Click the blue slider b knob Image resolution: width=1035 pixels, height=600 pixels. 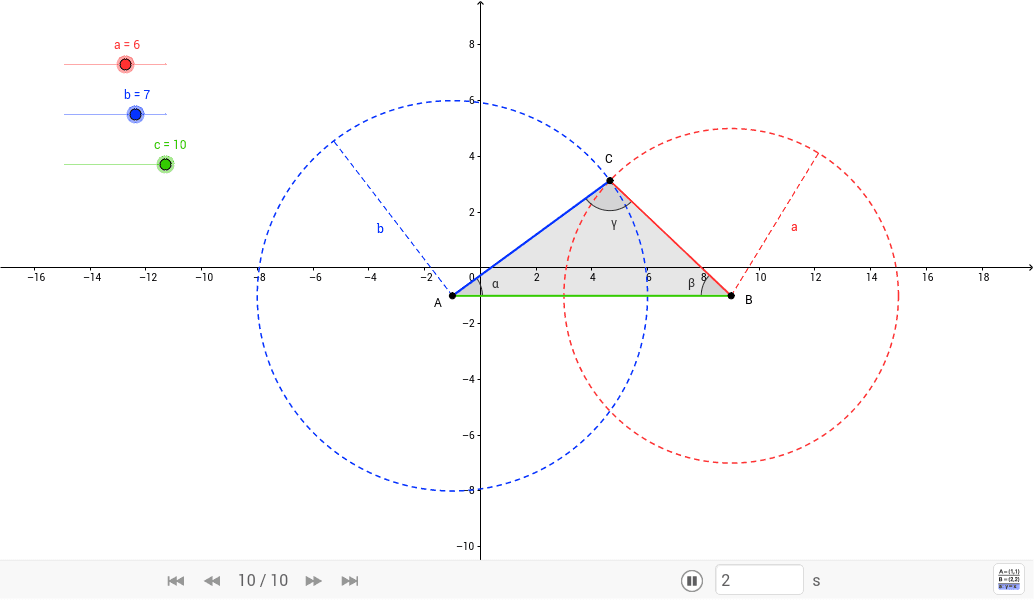point(135,115)
